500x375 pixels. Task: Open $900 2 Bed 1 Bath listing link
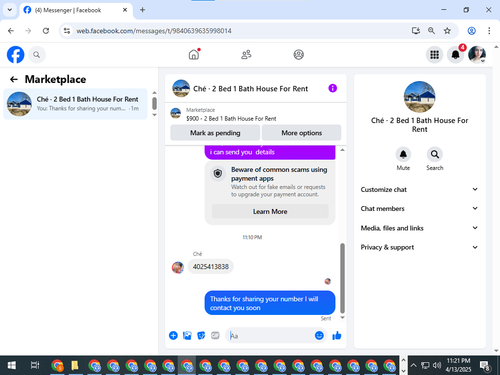tap(231, 118)
